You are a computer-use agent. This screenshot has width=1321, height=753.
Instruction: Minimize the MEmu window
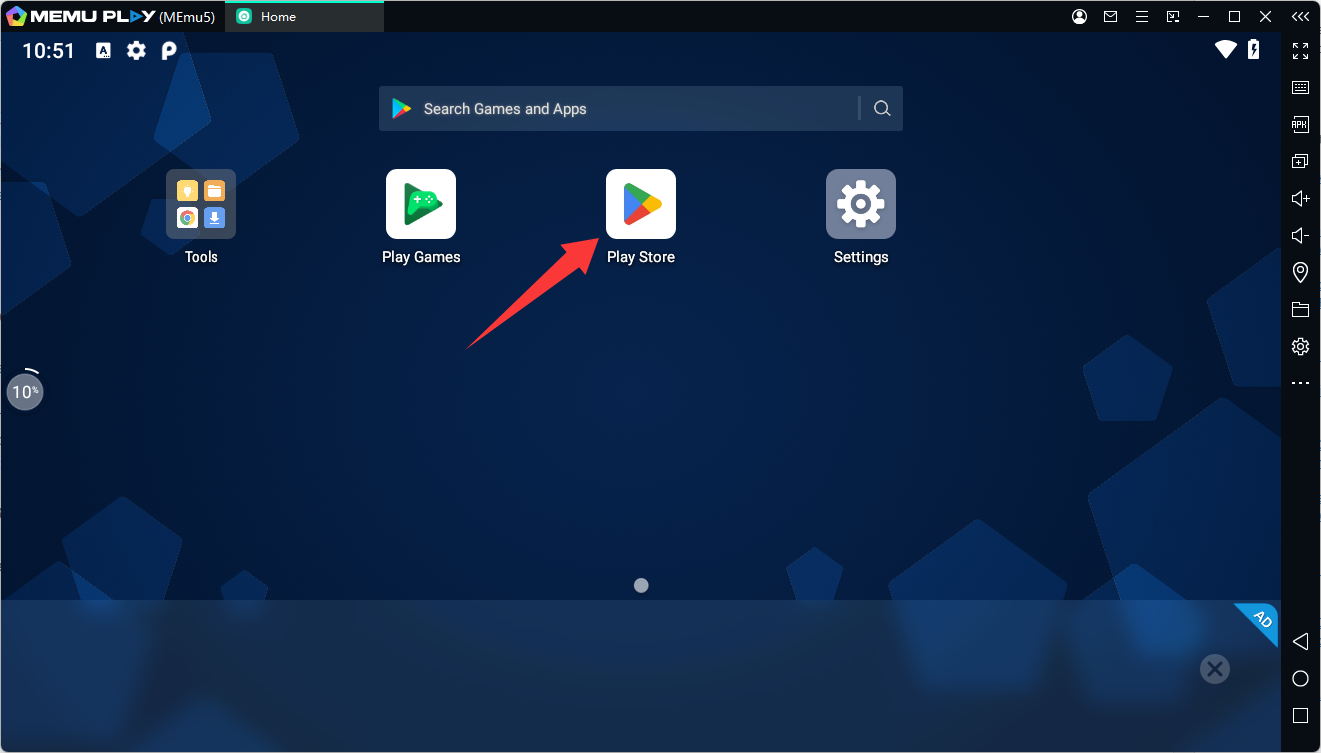1204,16
